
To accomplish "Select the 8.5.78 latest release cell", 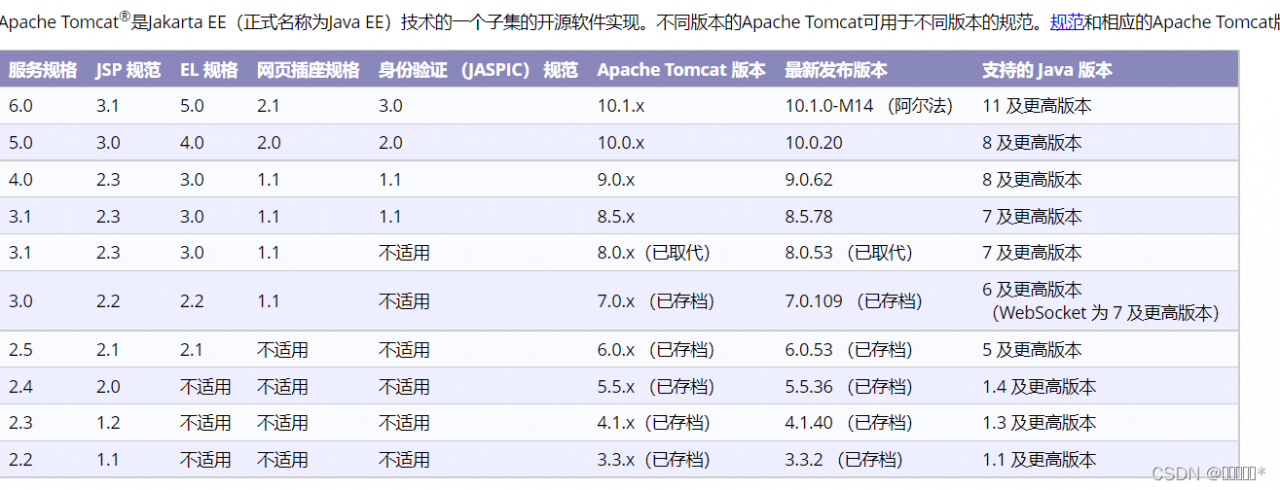I will [809, 216].
